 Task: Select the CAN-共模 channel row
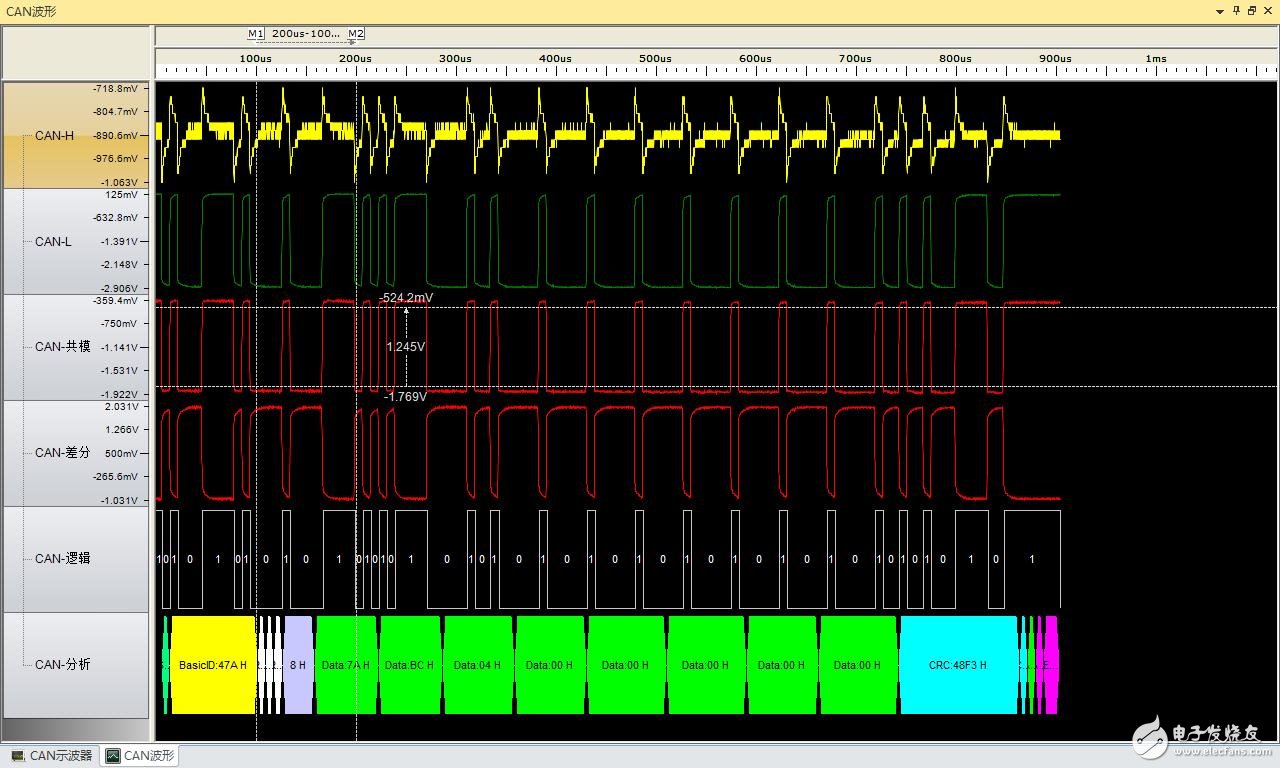[x=62, y=347]
